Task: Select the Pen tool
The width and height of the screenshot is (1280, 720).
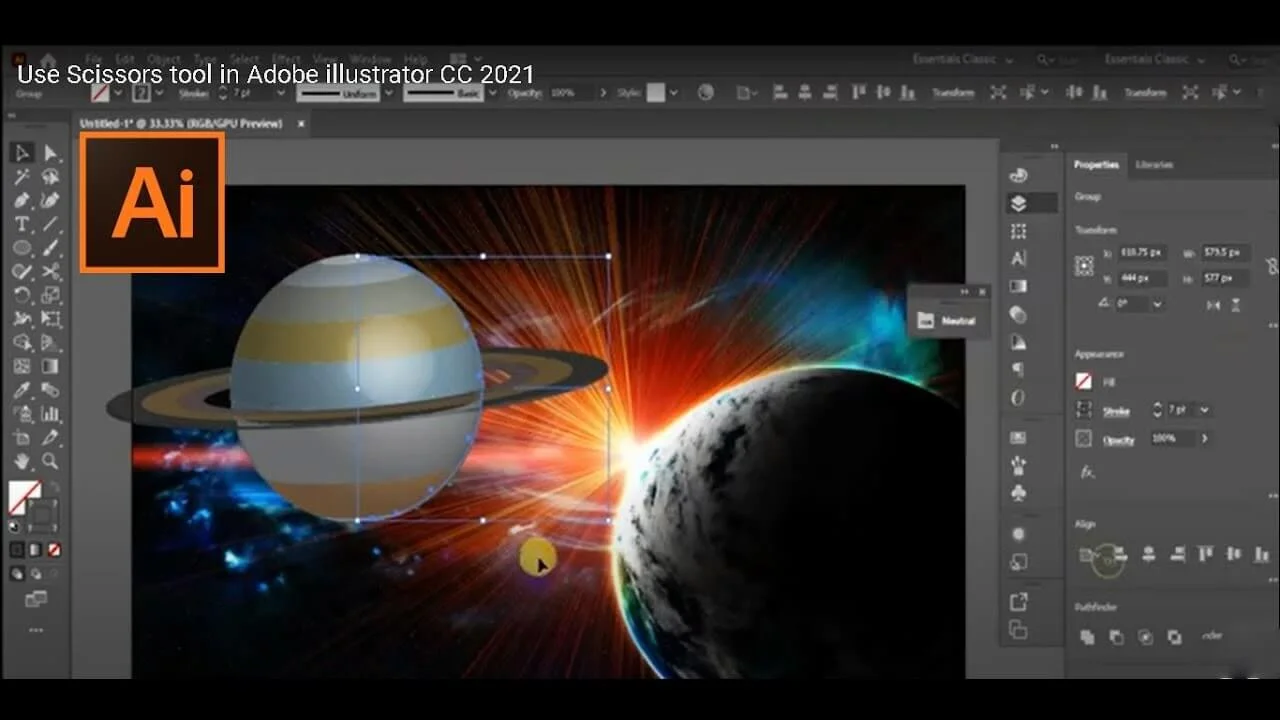Action: coord(22,201)
